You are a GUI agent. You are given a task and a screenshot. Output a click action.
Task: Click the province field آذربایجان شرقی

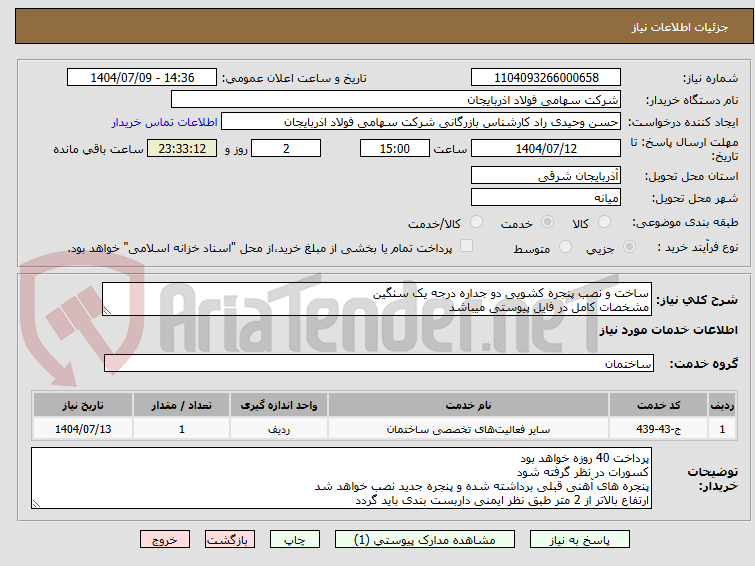(x=546, y=175)
